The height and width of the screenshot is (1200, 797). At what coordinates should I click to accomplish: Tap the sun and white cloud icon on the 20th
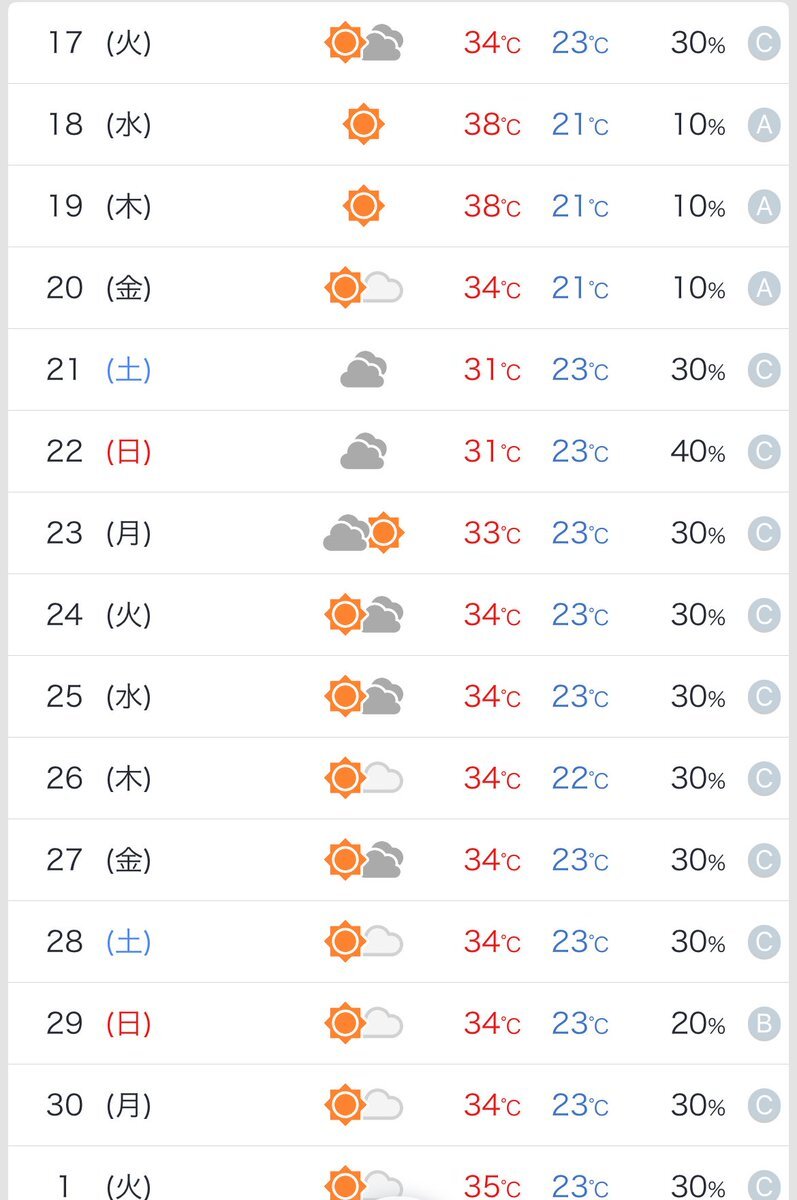[365, 288]
